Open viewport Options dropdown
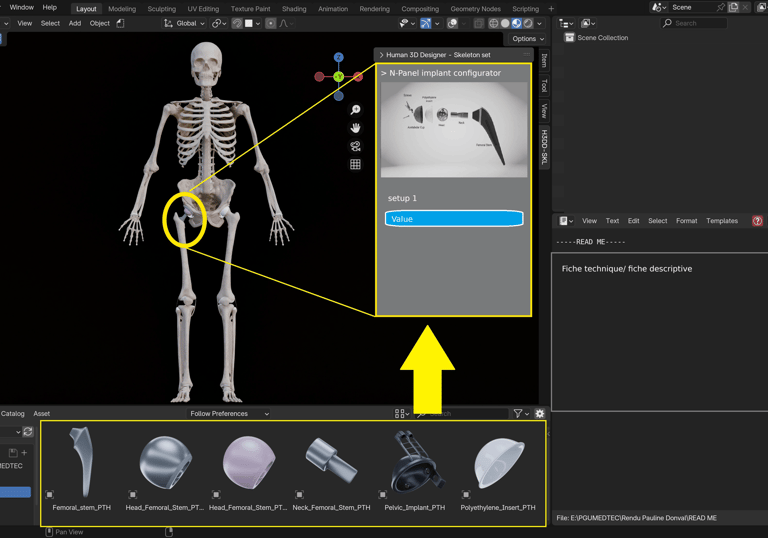Viewport: 768px width, 538px height. [528, 39]
